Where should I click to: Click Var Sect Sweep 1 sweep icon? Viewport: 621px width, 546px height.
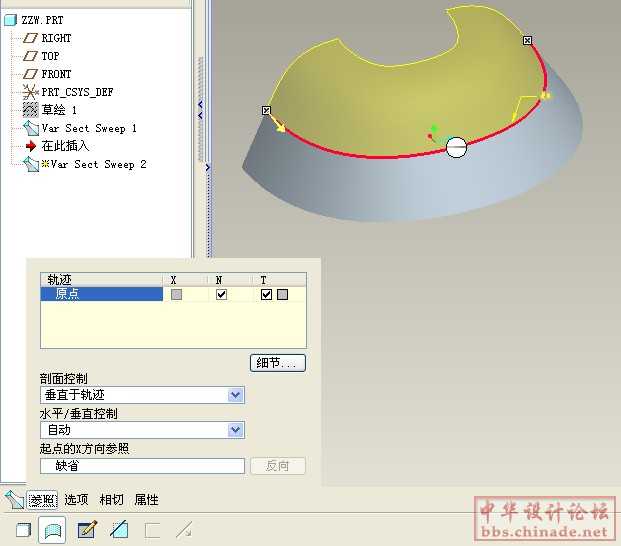30,128
